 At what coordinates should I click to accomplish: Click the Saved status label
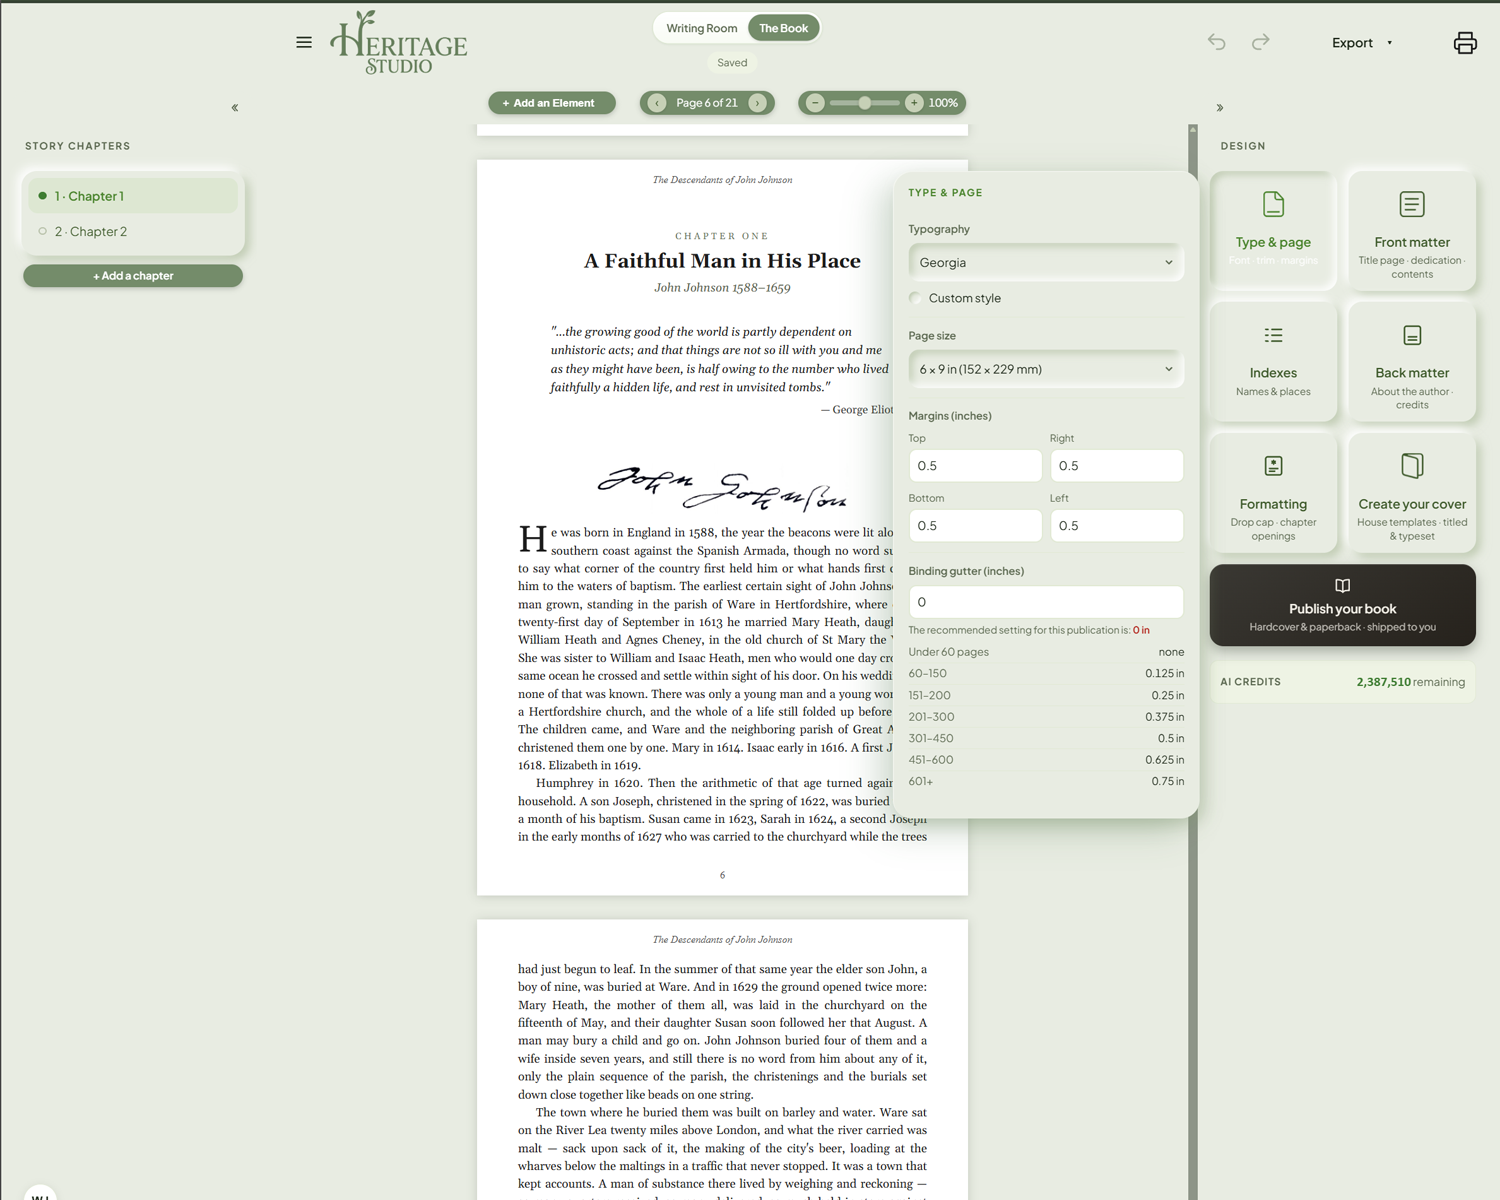[x=732, y=62]
